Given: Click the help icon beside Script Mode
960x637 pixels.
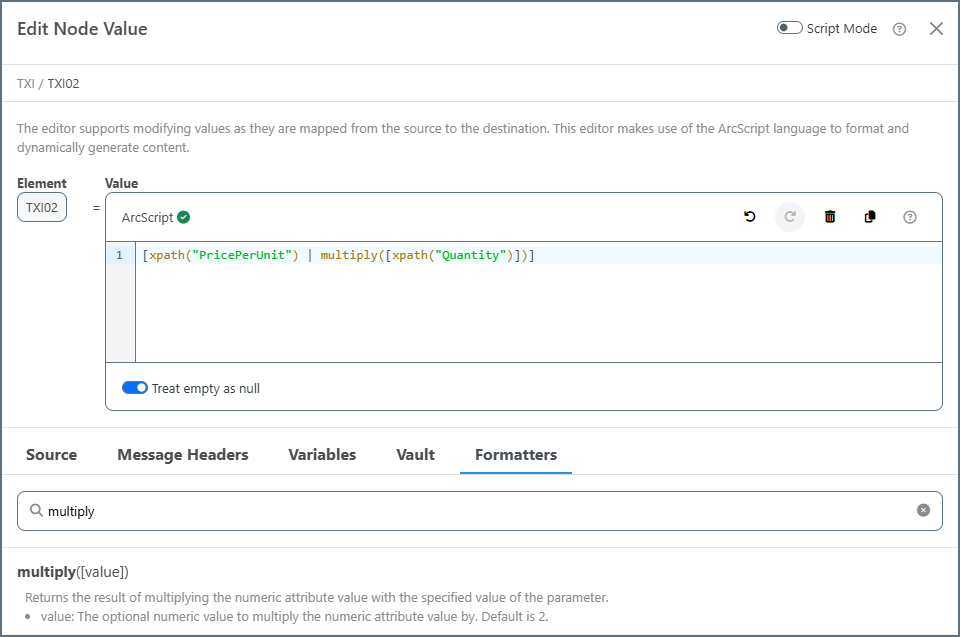Looking at the screenshot, I should point(899,29).
